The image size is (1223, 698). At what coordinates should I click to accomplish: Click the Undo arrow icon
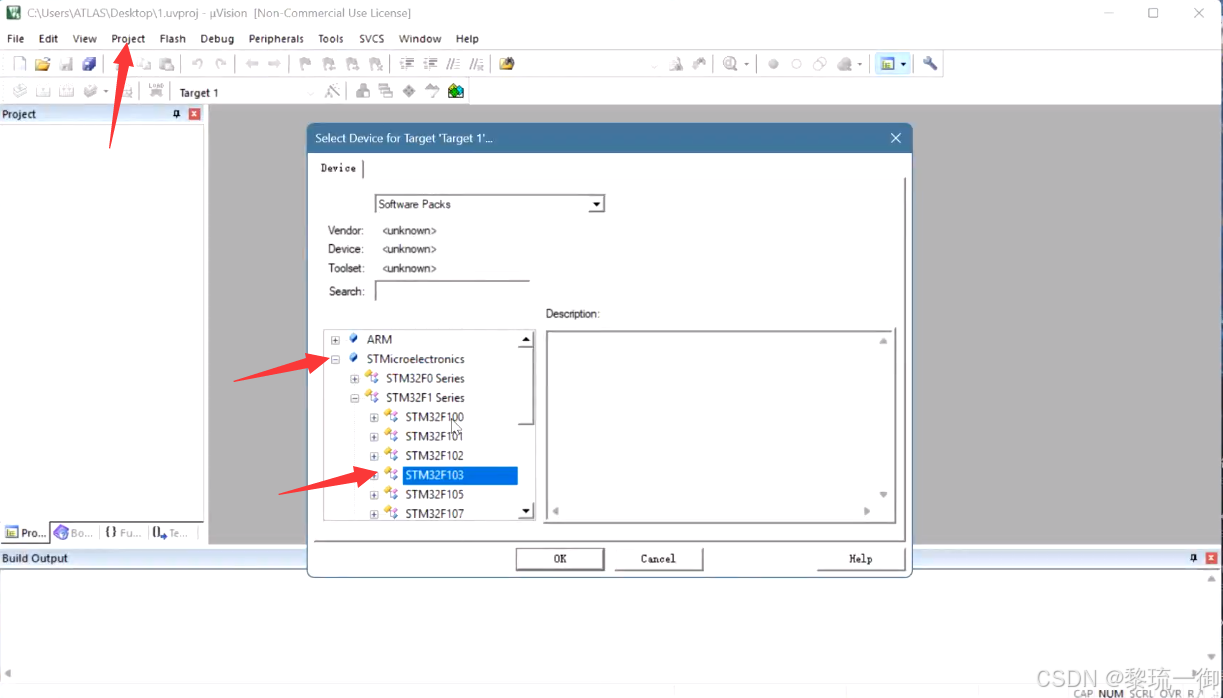[197, 64]
